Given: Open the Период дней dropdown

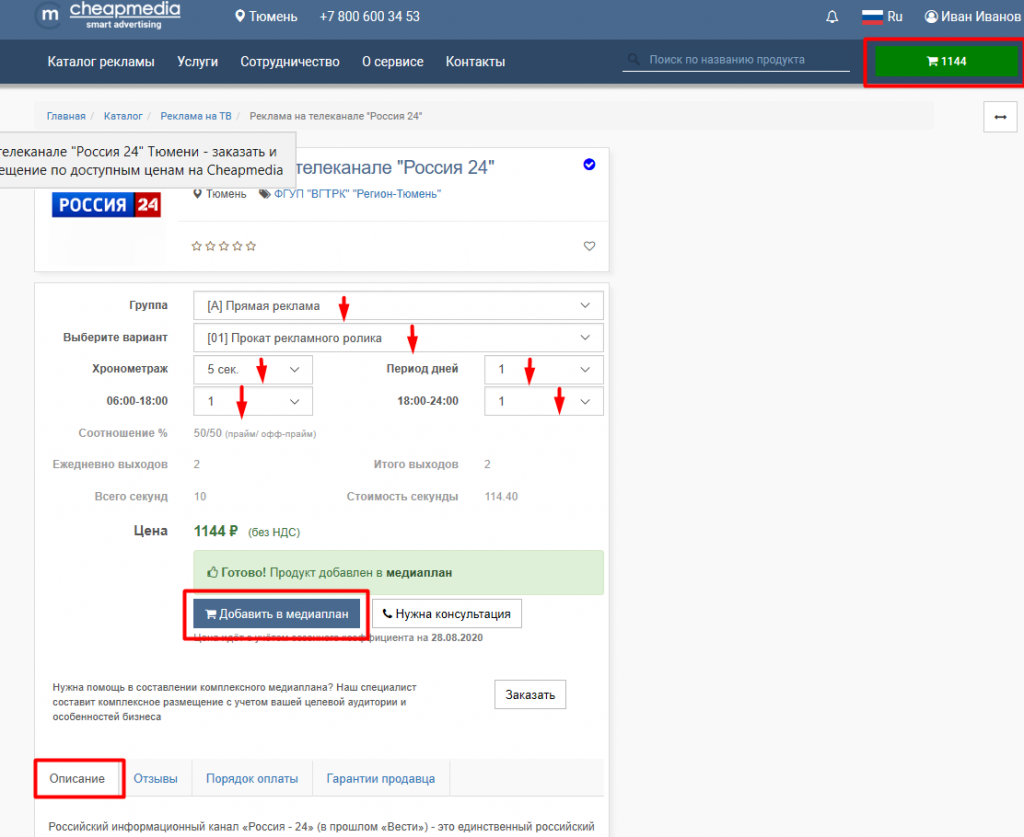Looking at the screenshot, I should [x=543, y=370].
